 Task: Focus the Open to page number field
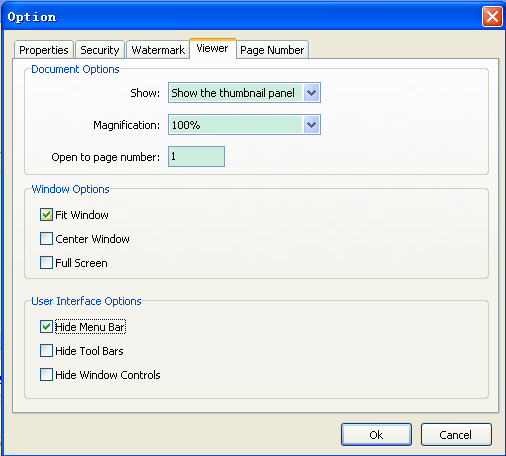pyautogui.click(x=196, y=156)
